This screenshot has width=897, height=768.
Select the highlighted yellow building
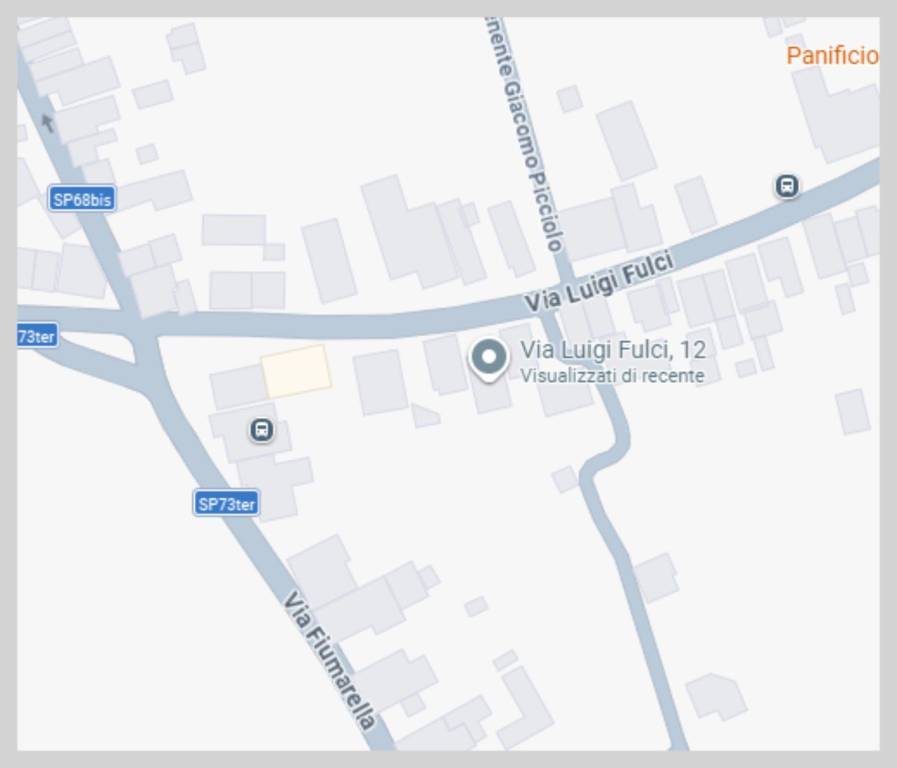(x=296, y=371)
